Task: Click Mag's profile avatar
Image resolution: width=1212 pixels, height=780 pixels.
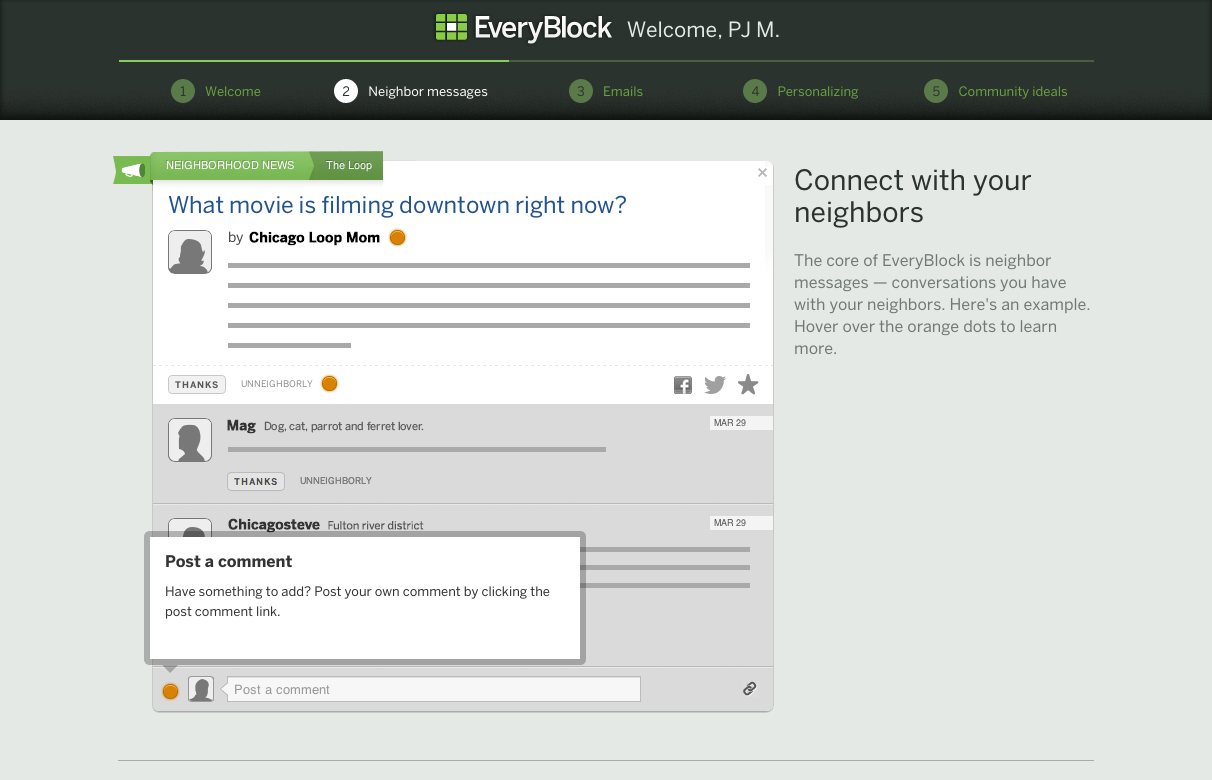Action: (x=190, y=440)
